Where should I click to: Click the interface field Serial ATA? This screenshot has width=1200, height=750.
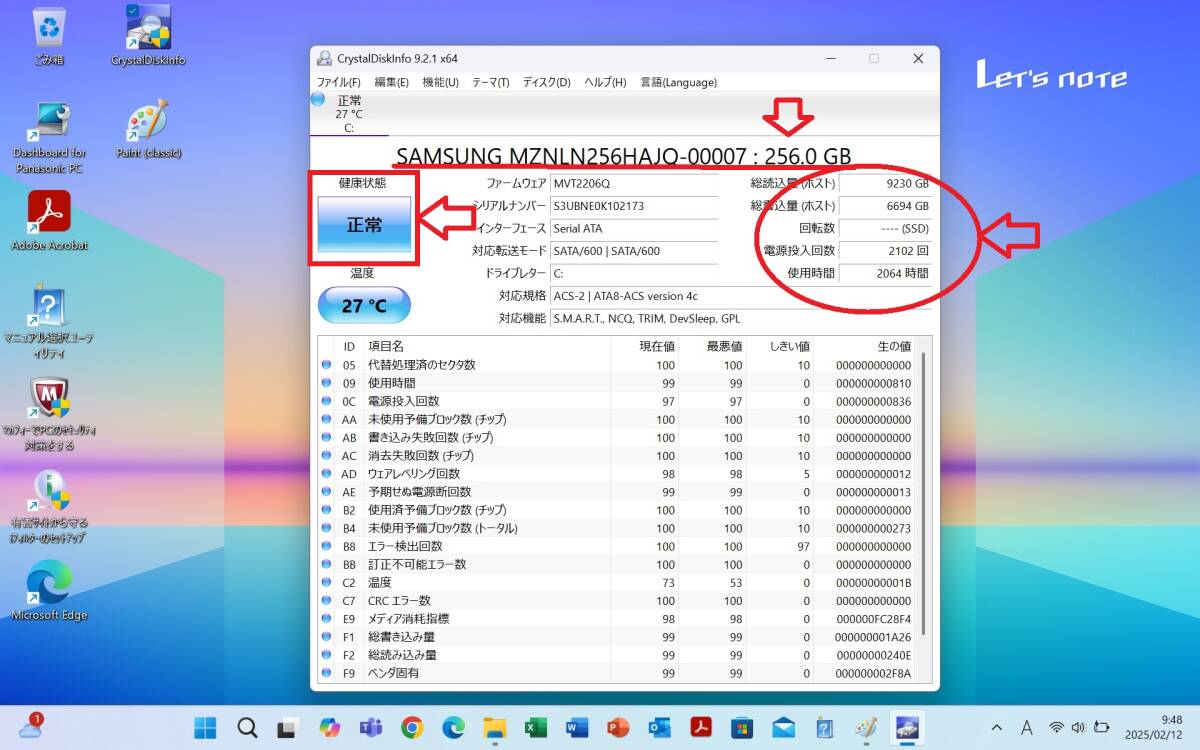[634, 228]
